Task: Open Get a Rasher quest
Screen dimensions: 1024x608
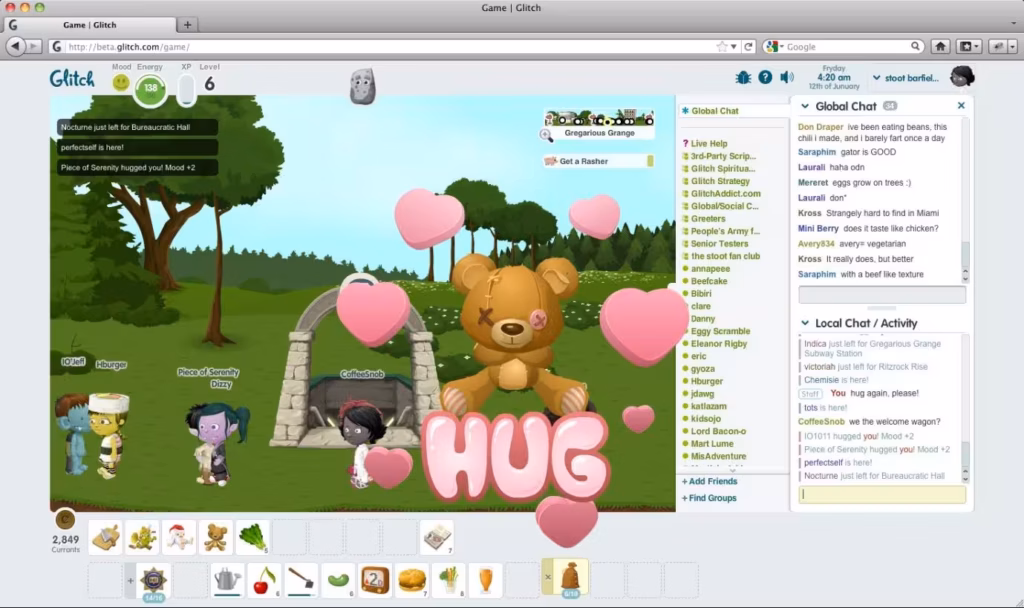Action: [598, 161]
